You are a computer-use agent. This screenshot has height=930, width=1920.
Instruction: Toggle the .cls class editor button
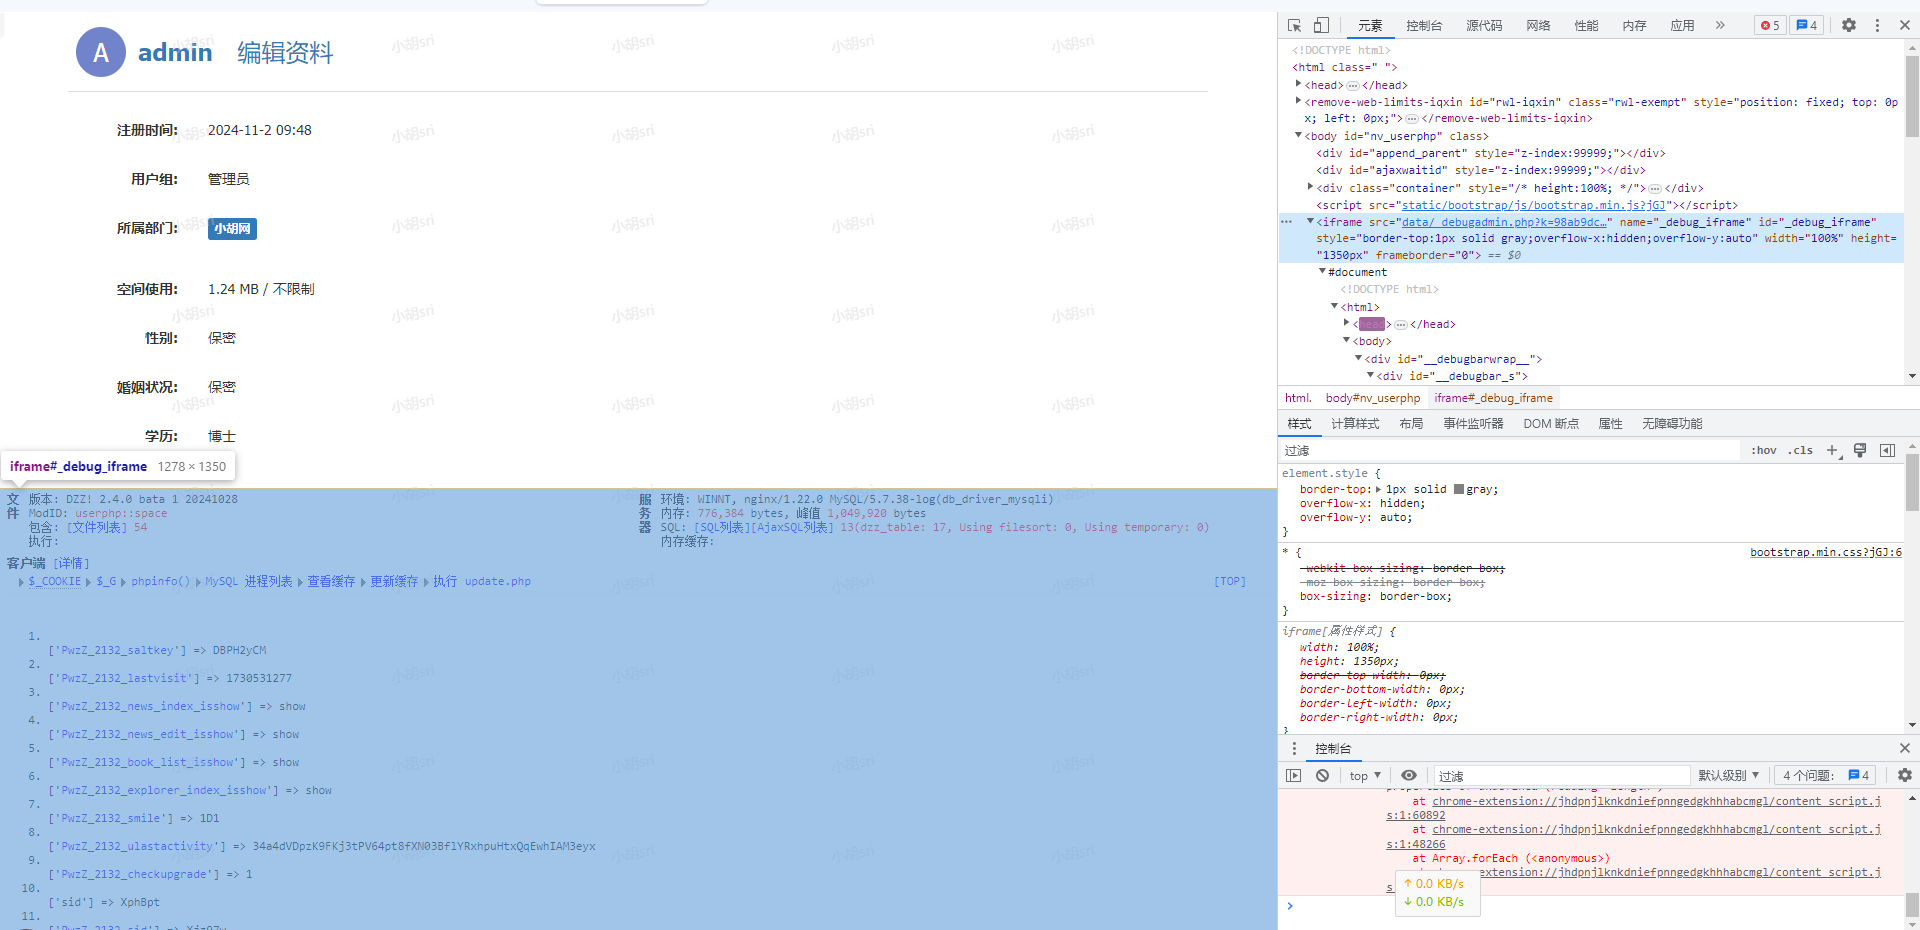pyautogui.click(x=1801, y=450)
